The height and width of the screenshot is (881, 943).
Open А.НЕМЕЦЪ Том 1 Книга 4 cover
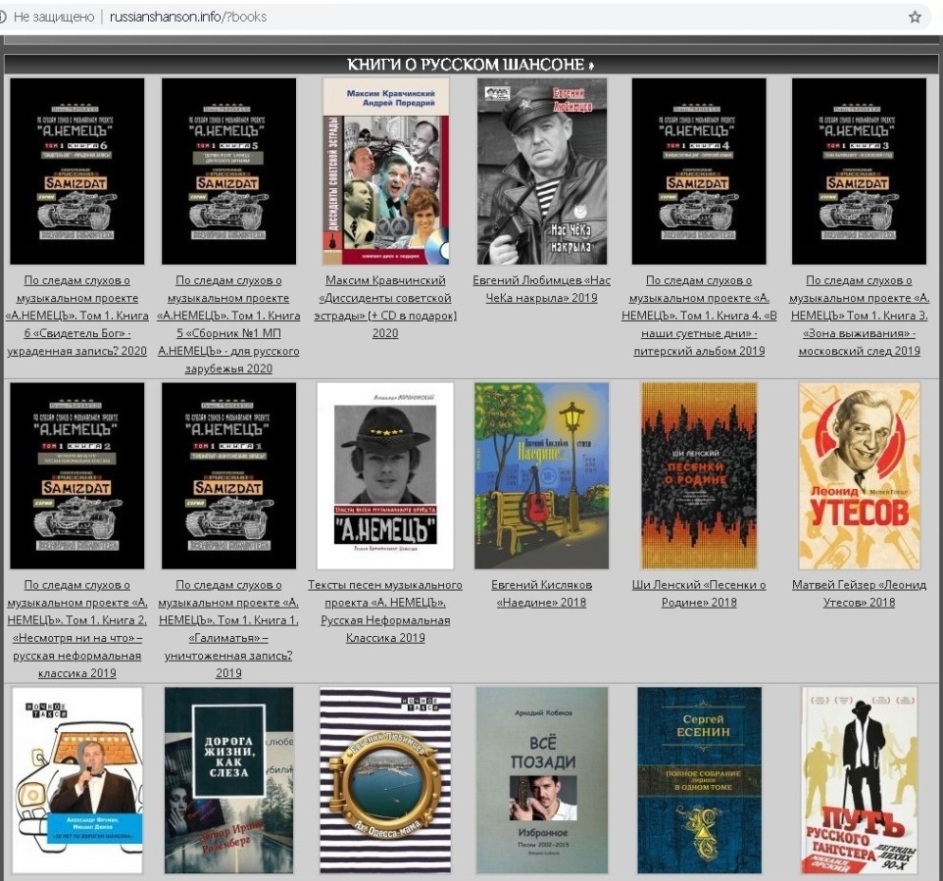click(x=699, y=171)
